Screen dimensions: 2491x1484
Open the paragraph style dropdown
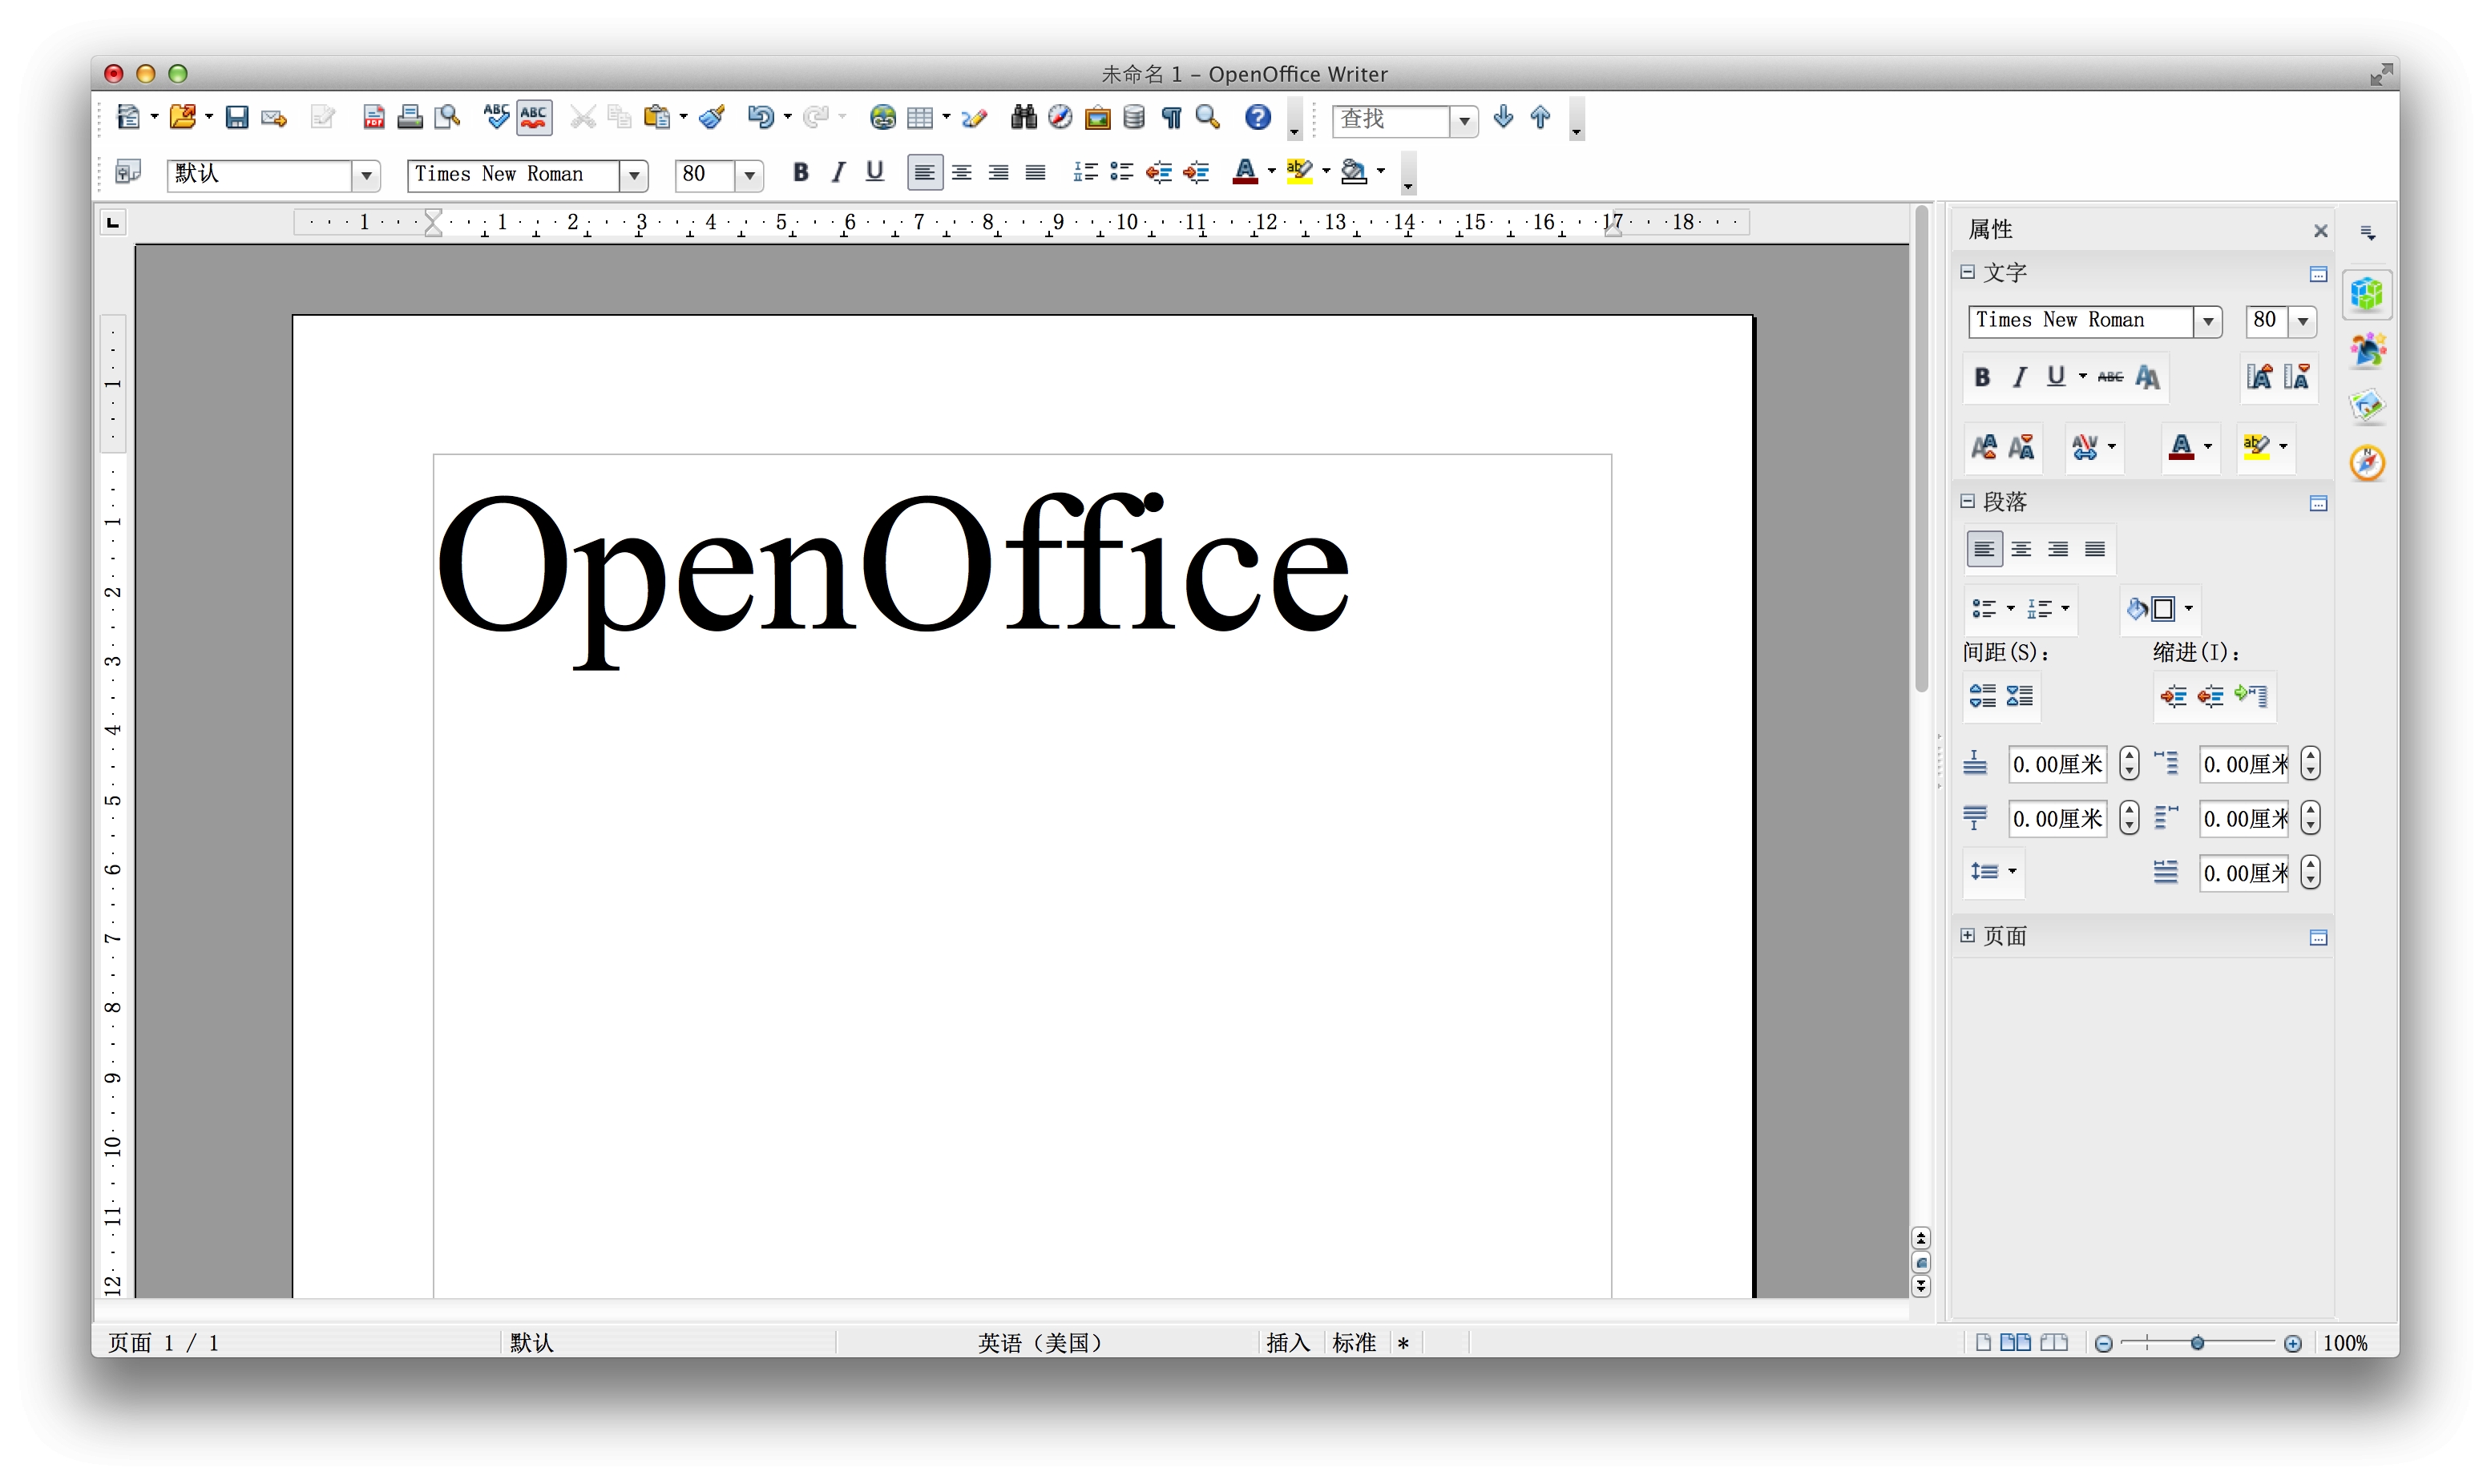[x=366, y=174]
